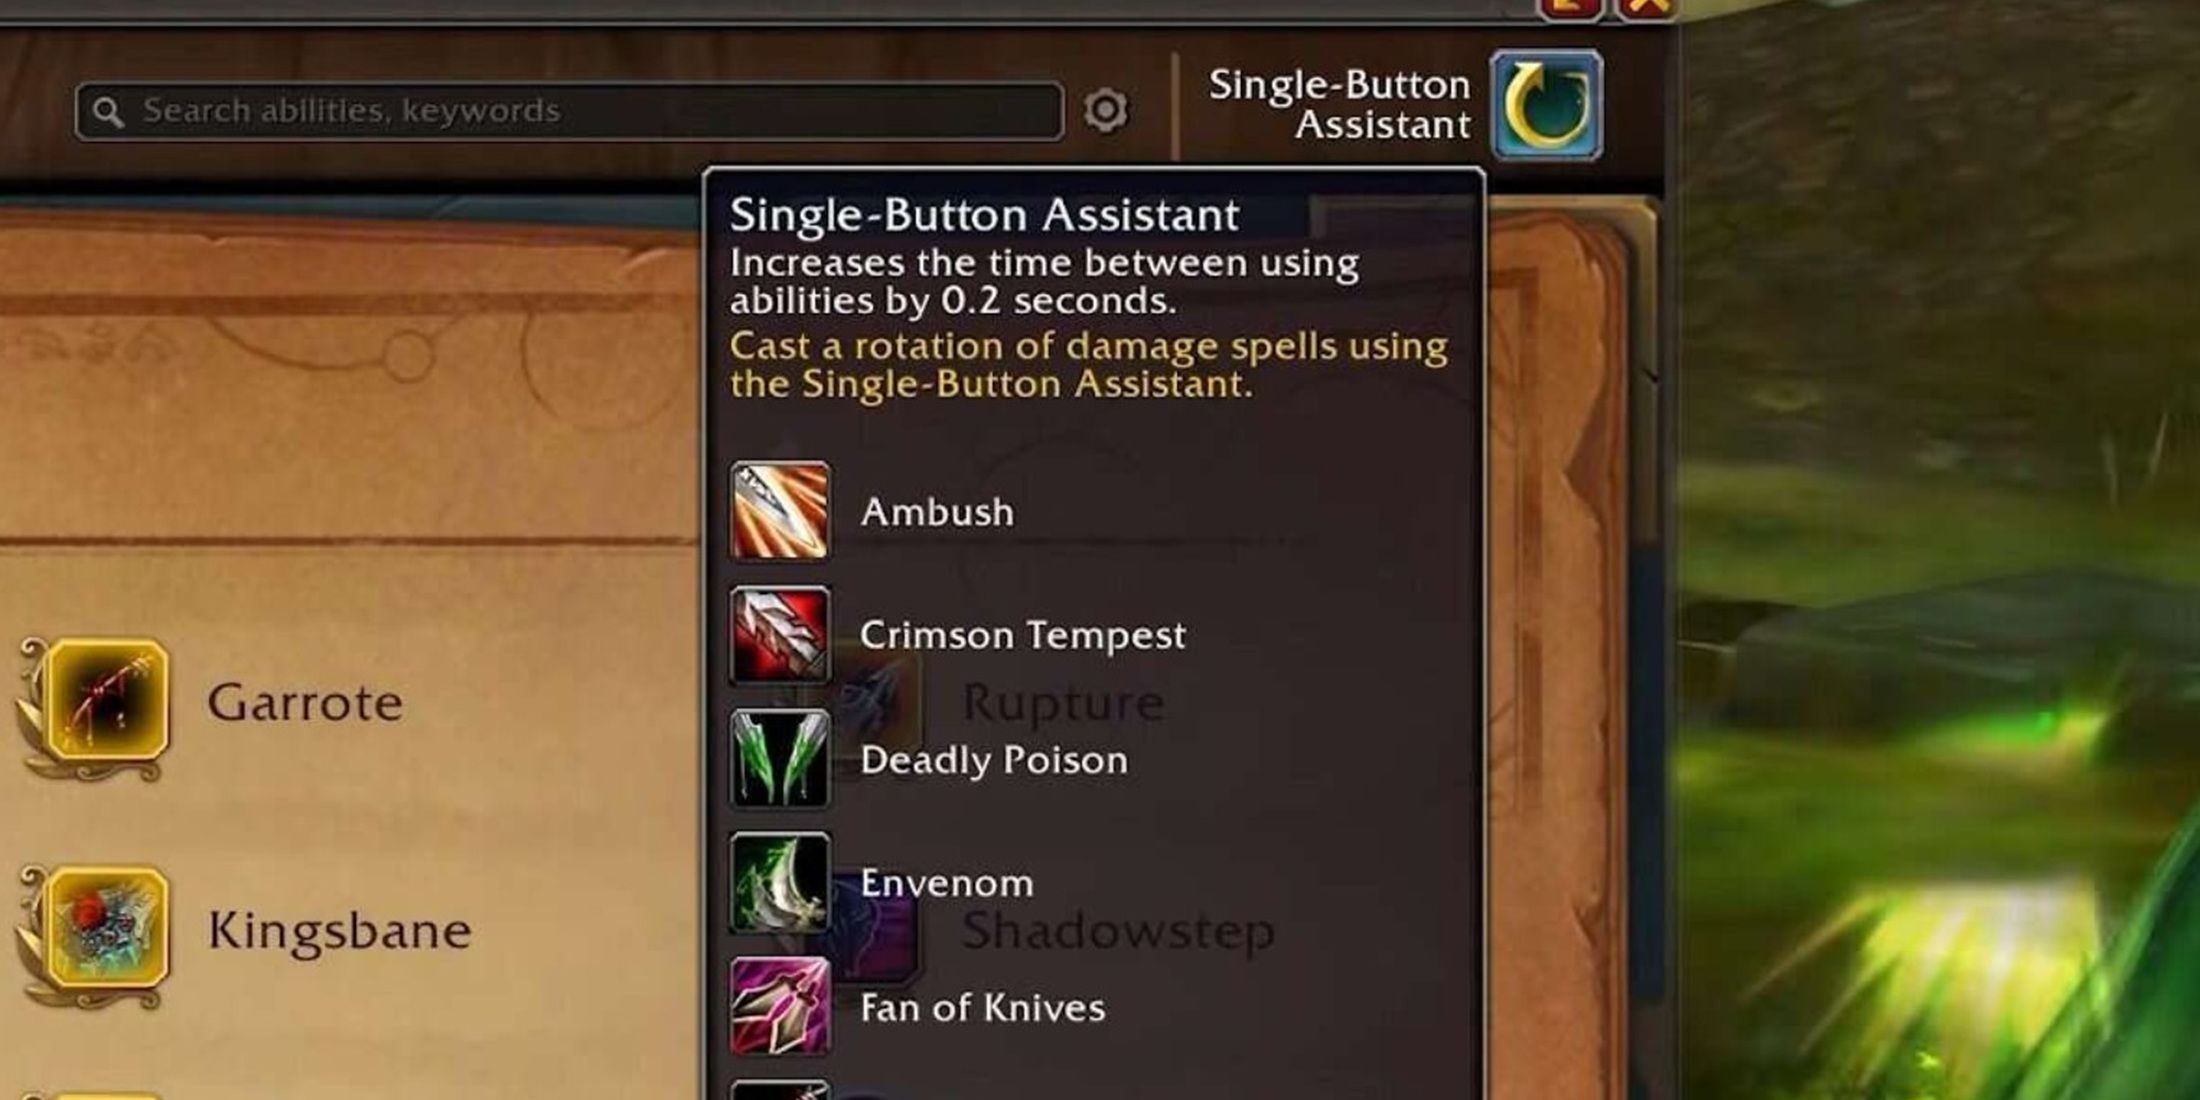Screen dimensions: 2200x1100
Task: Click the Kingsbane ability icon
Action: [106, 929]
